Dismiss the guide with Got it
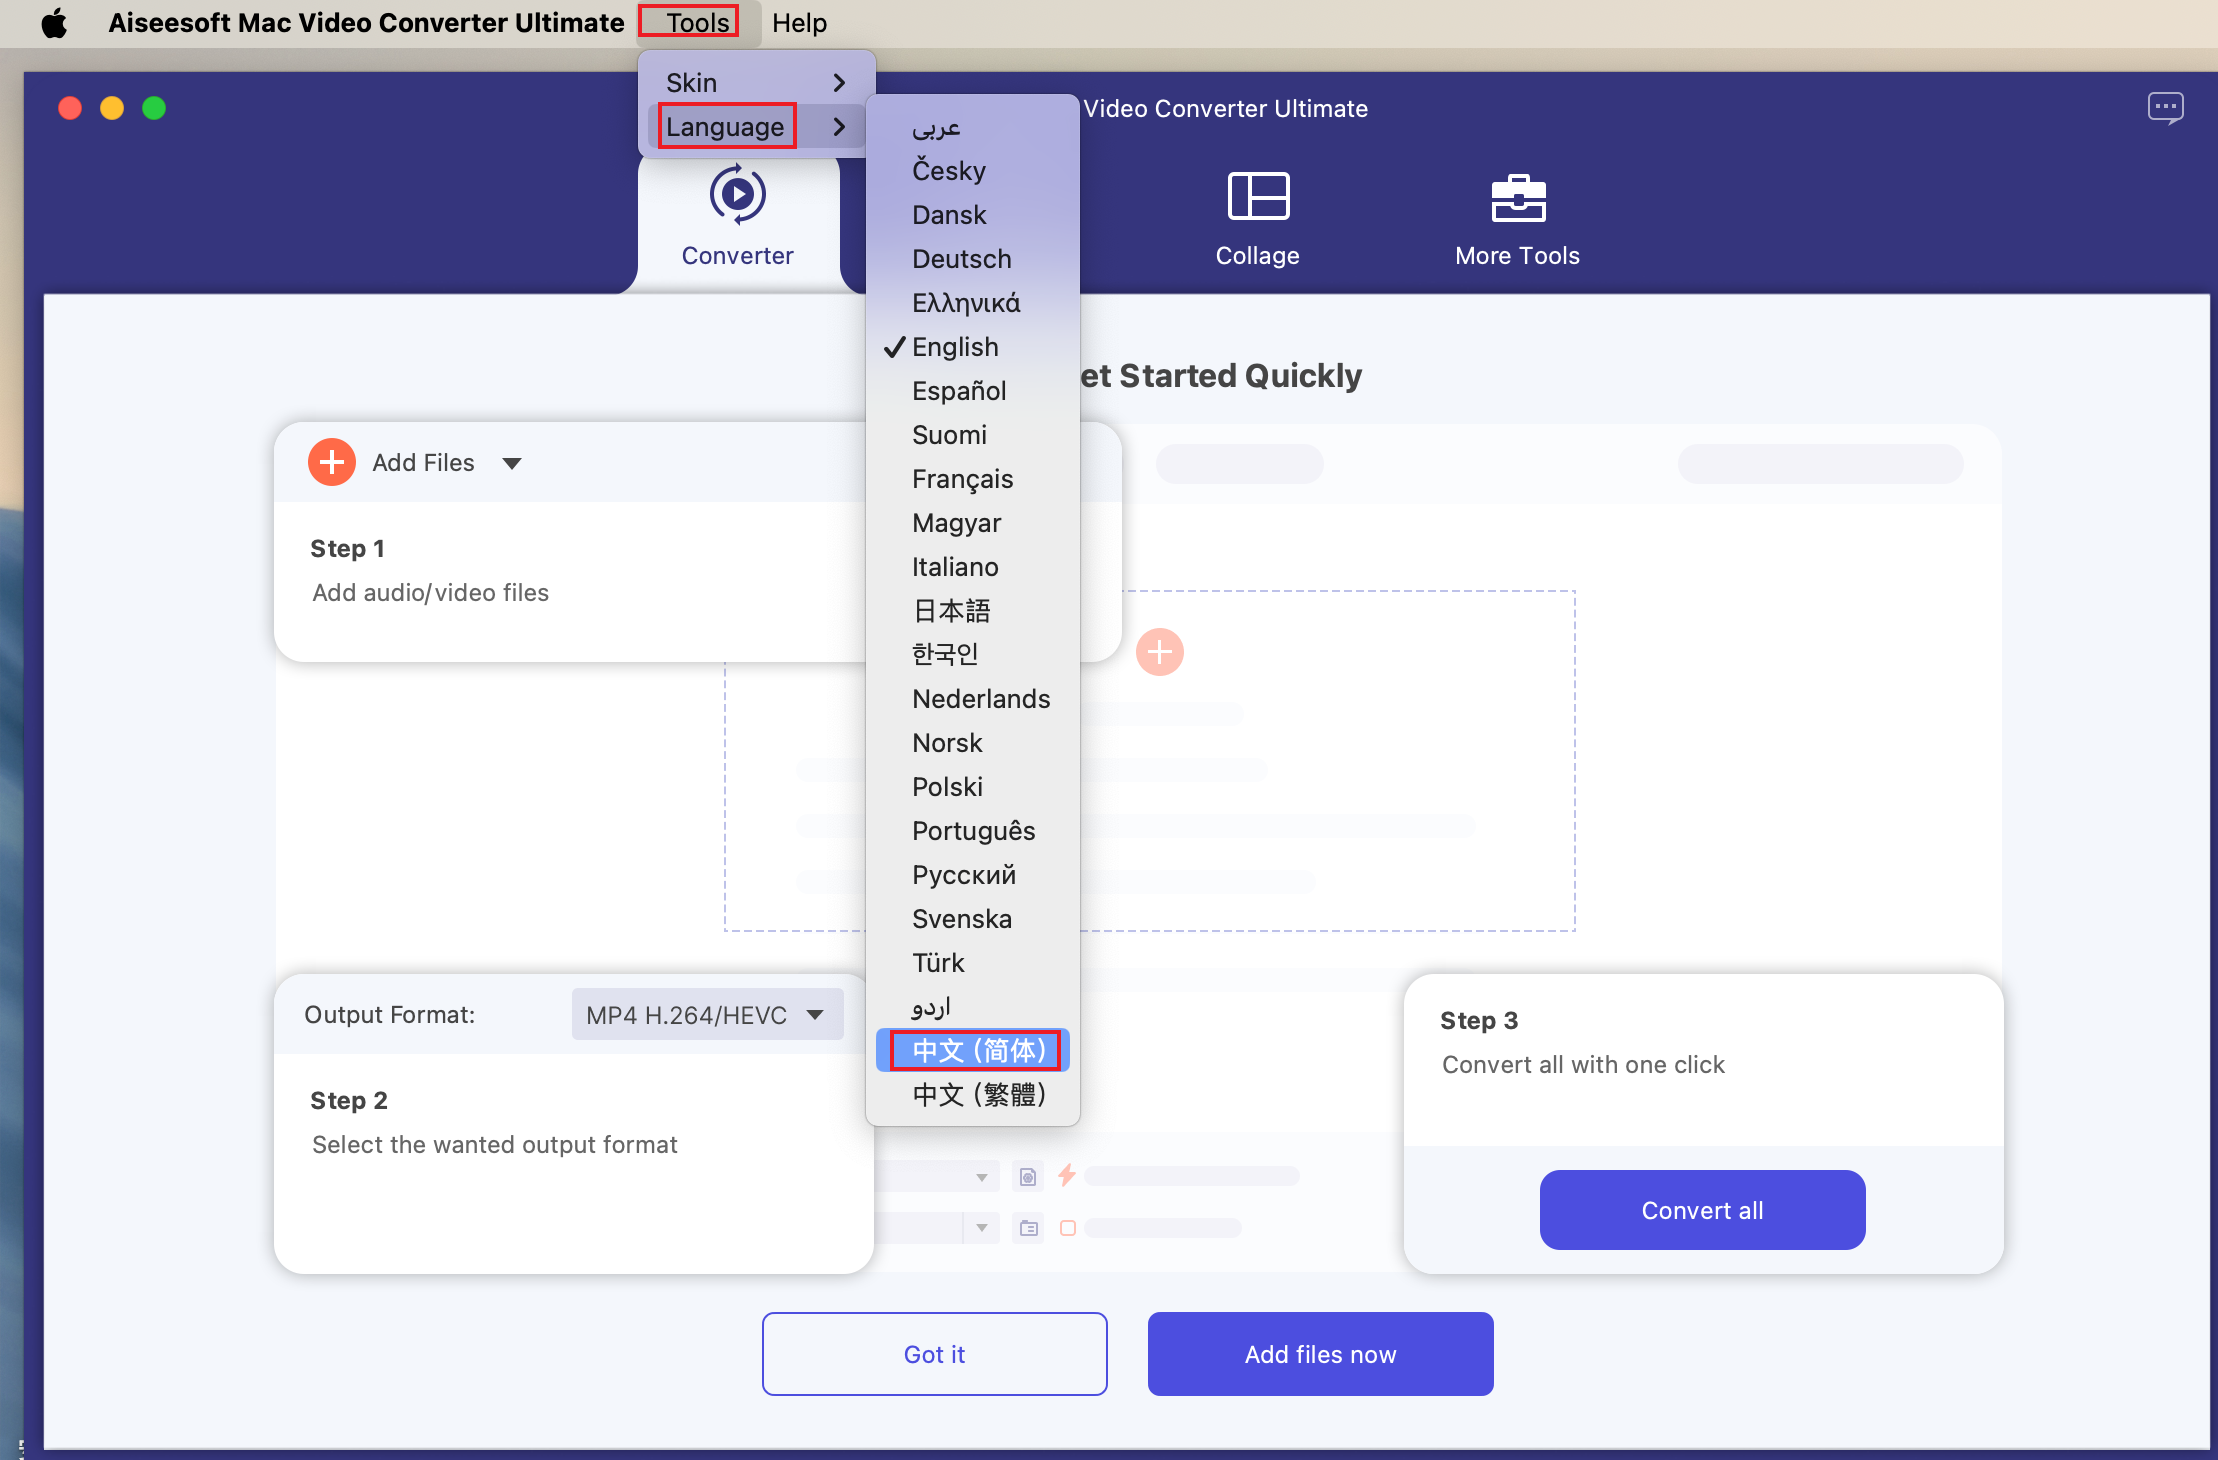The width and height of the screenshot is (2218, 1460). tap(934, 1353)
